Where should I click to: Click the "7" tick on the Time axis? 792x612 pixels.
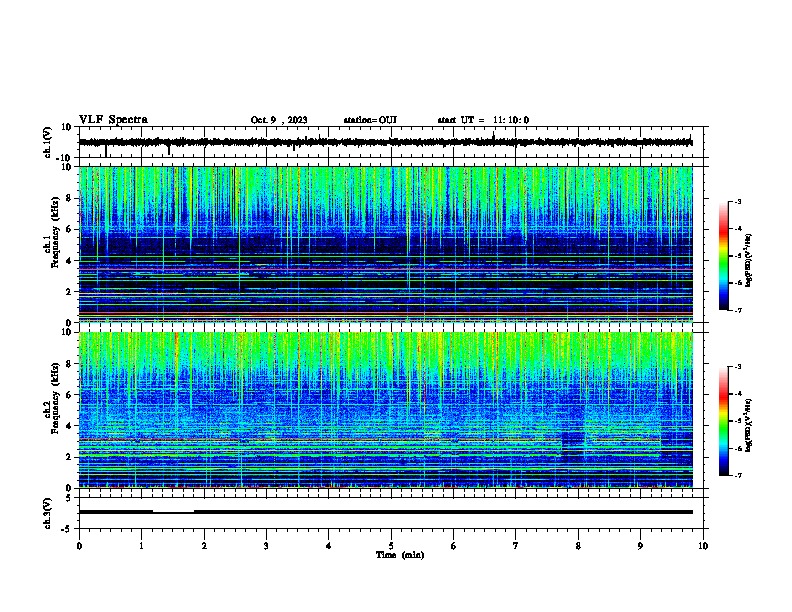pyautogui.click(x=516, y=546)
